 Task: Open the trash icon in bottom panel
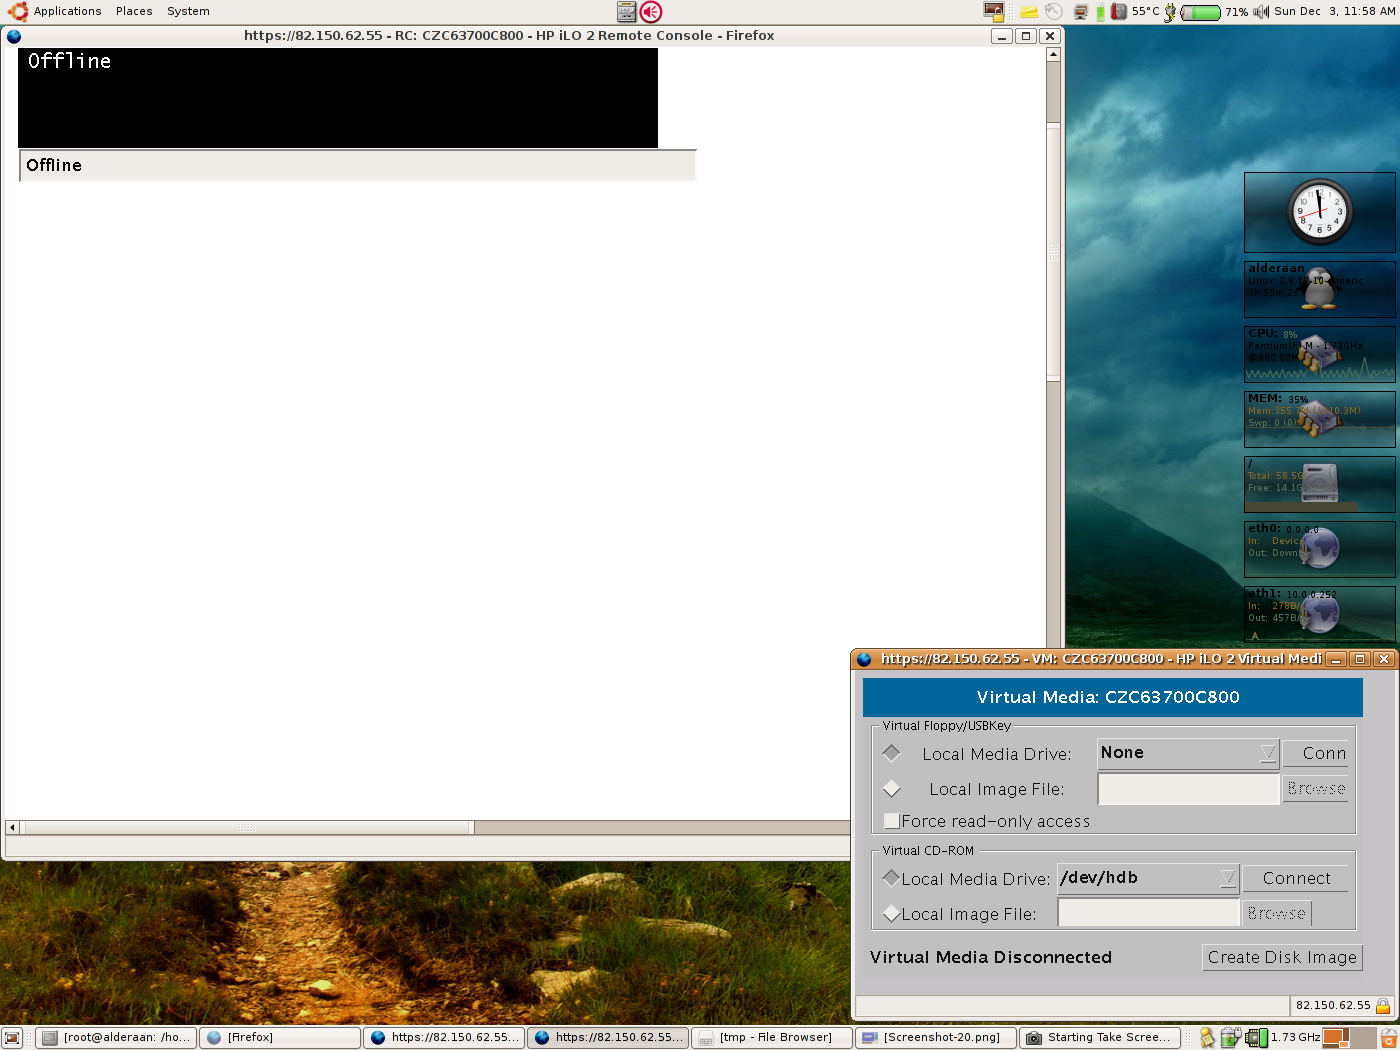point(1388,1038)
